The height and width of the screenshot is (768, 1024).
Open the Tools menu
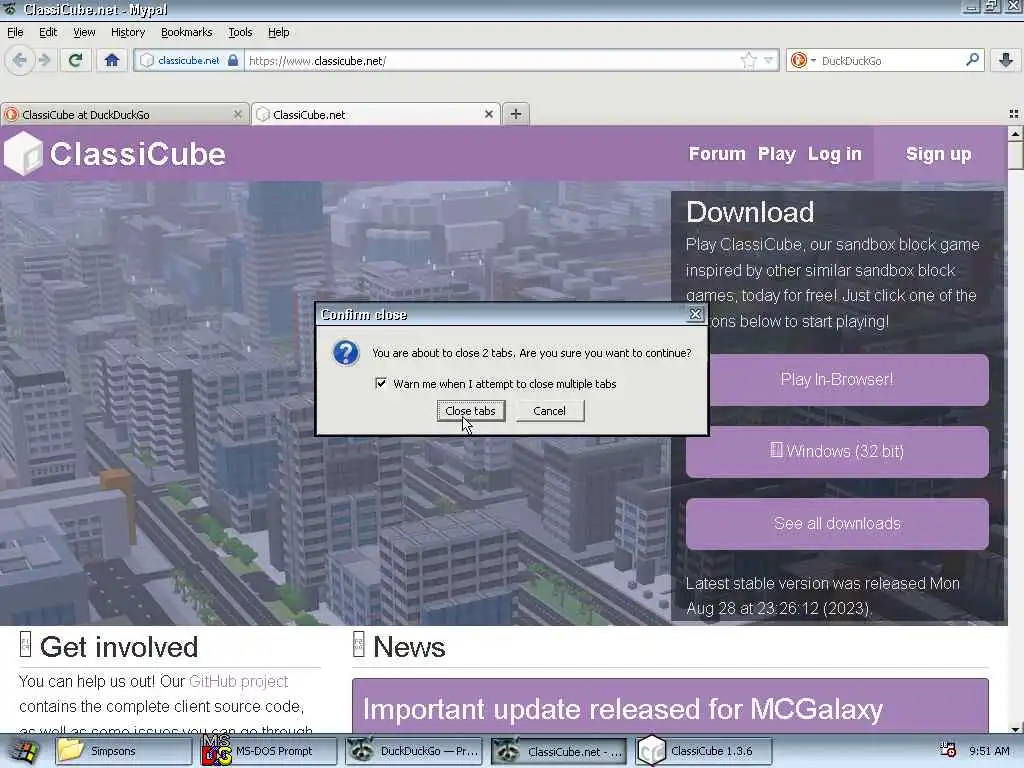pyautogui.click(x=240, y=32)
